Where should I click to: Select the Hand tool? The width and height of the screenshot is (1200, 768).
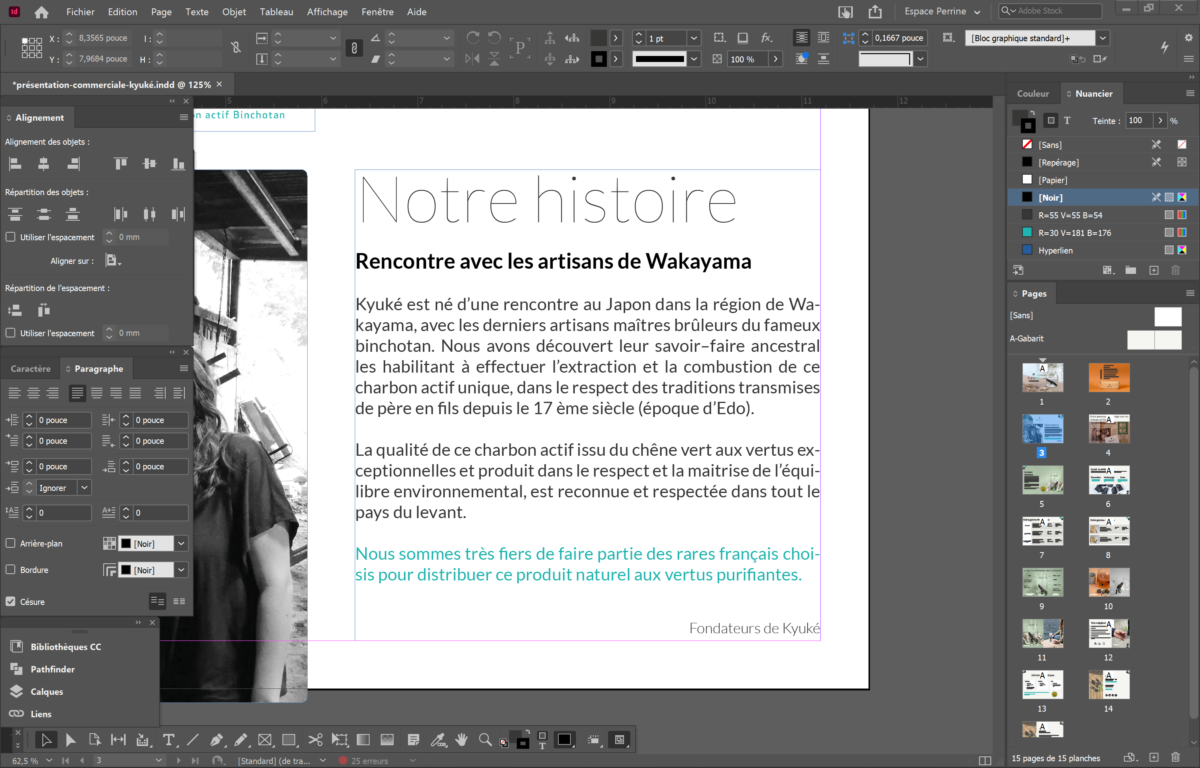coord(462,740)
